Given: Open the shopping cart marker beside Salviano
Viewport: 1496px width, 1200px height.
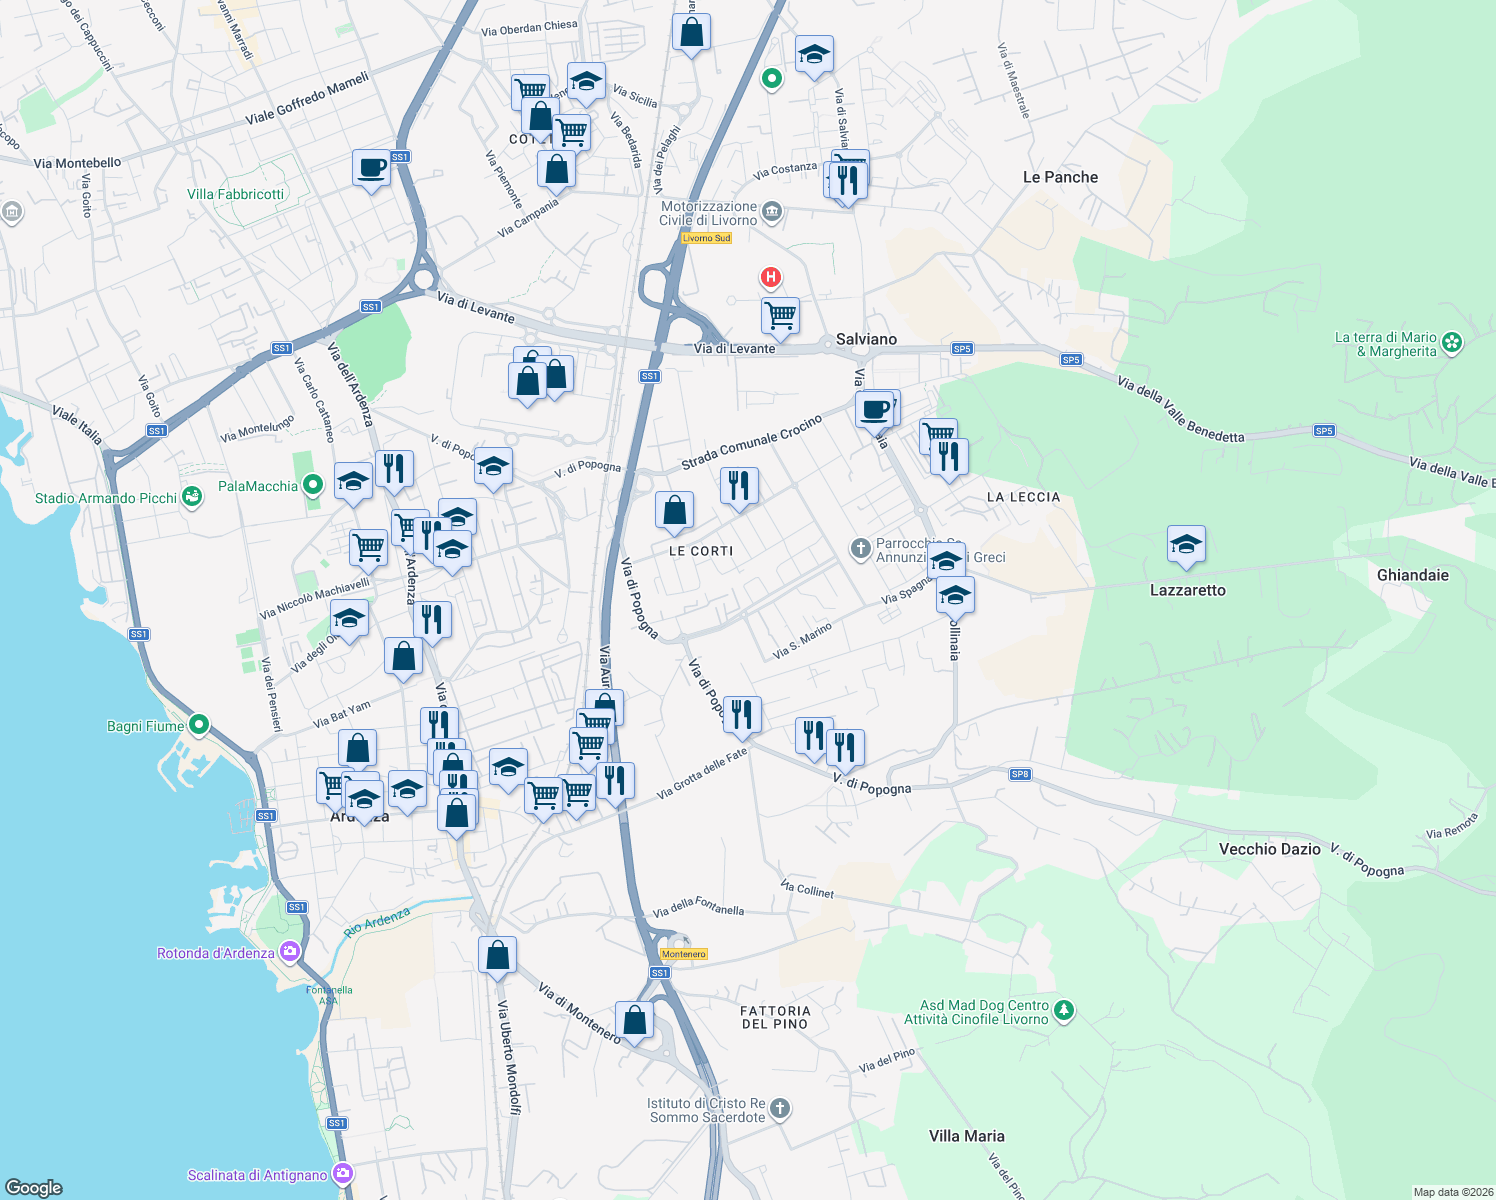Looking at the screenshot, I should pos(779,317).
